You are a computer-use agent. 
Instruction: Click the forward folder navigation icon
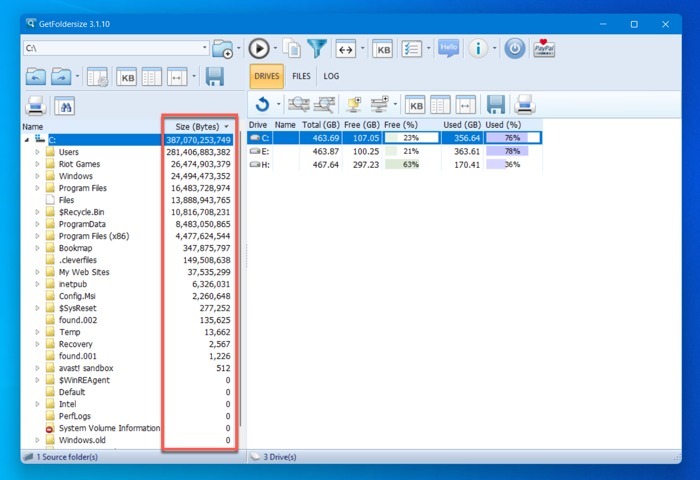click(61, 77)
